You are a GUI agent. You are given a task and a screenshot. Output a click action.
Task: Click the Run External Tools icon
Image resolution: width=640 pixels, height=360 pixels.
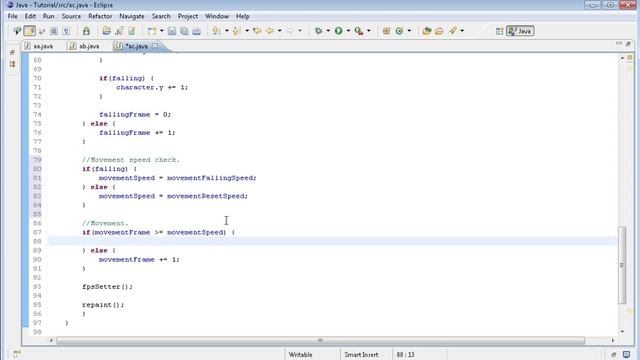pos(359,31)
